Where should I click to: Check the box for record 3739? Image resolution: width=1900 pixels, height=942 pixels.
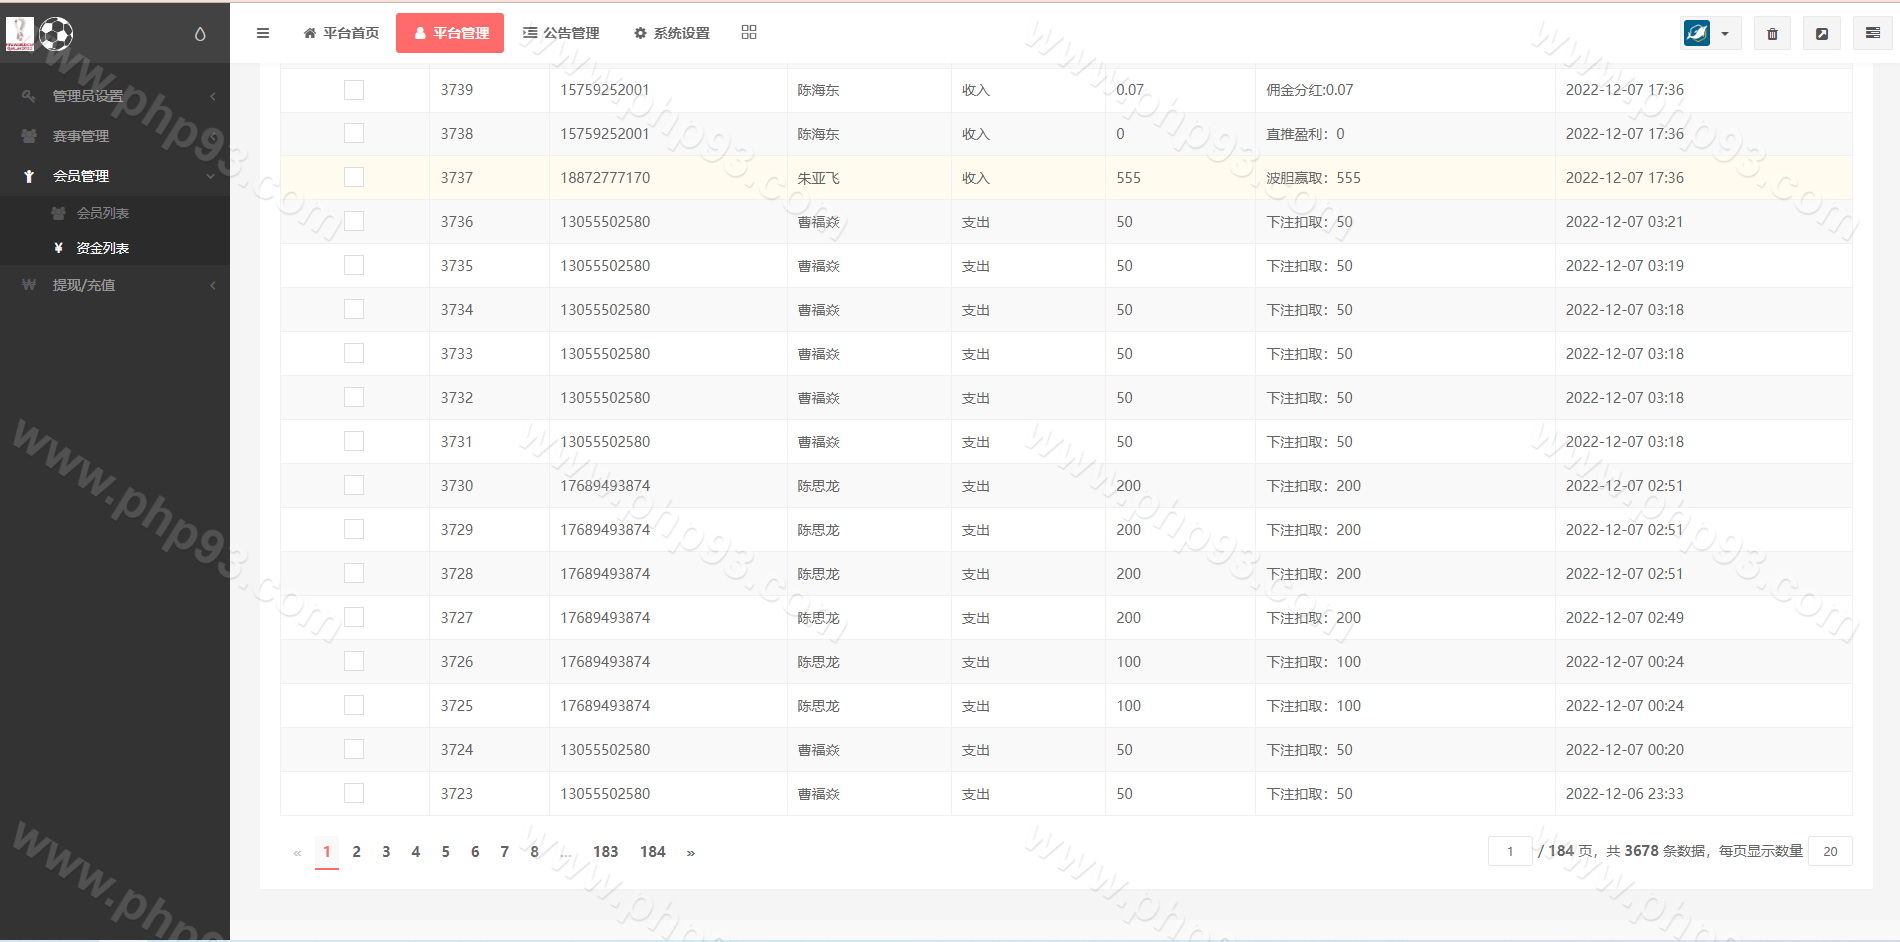click(x=354, y=90)
